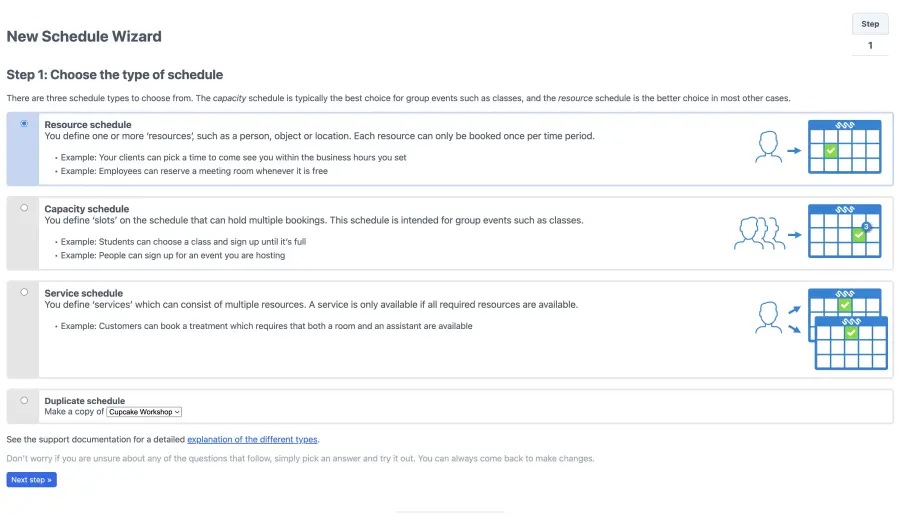Click the single person icon in Resource schedule

click(769, 147)
